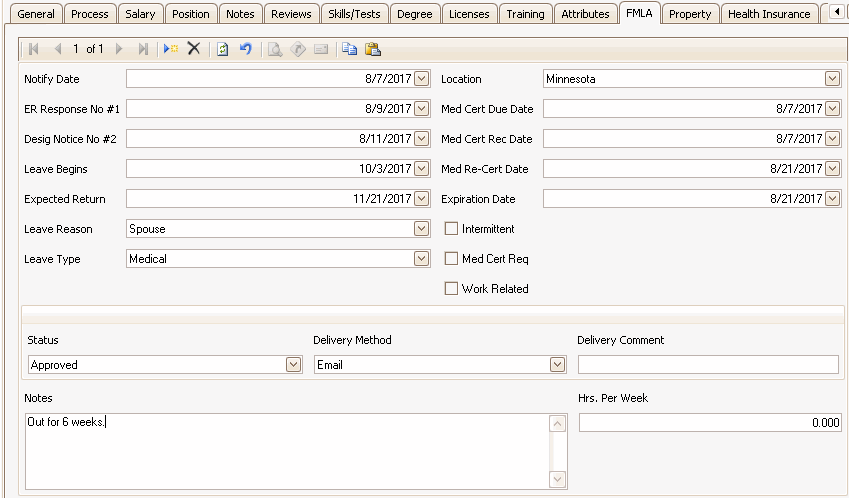
Task: Go to the last record
Action: click(143, 49)
